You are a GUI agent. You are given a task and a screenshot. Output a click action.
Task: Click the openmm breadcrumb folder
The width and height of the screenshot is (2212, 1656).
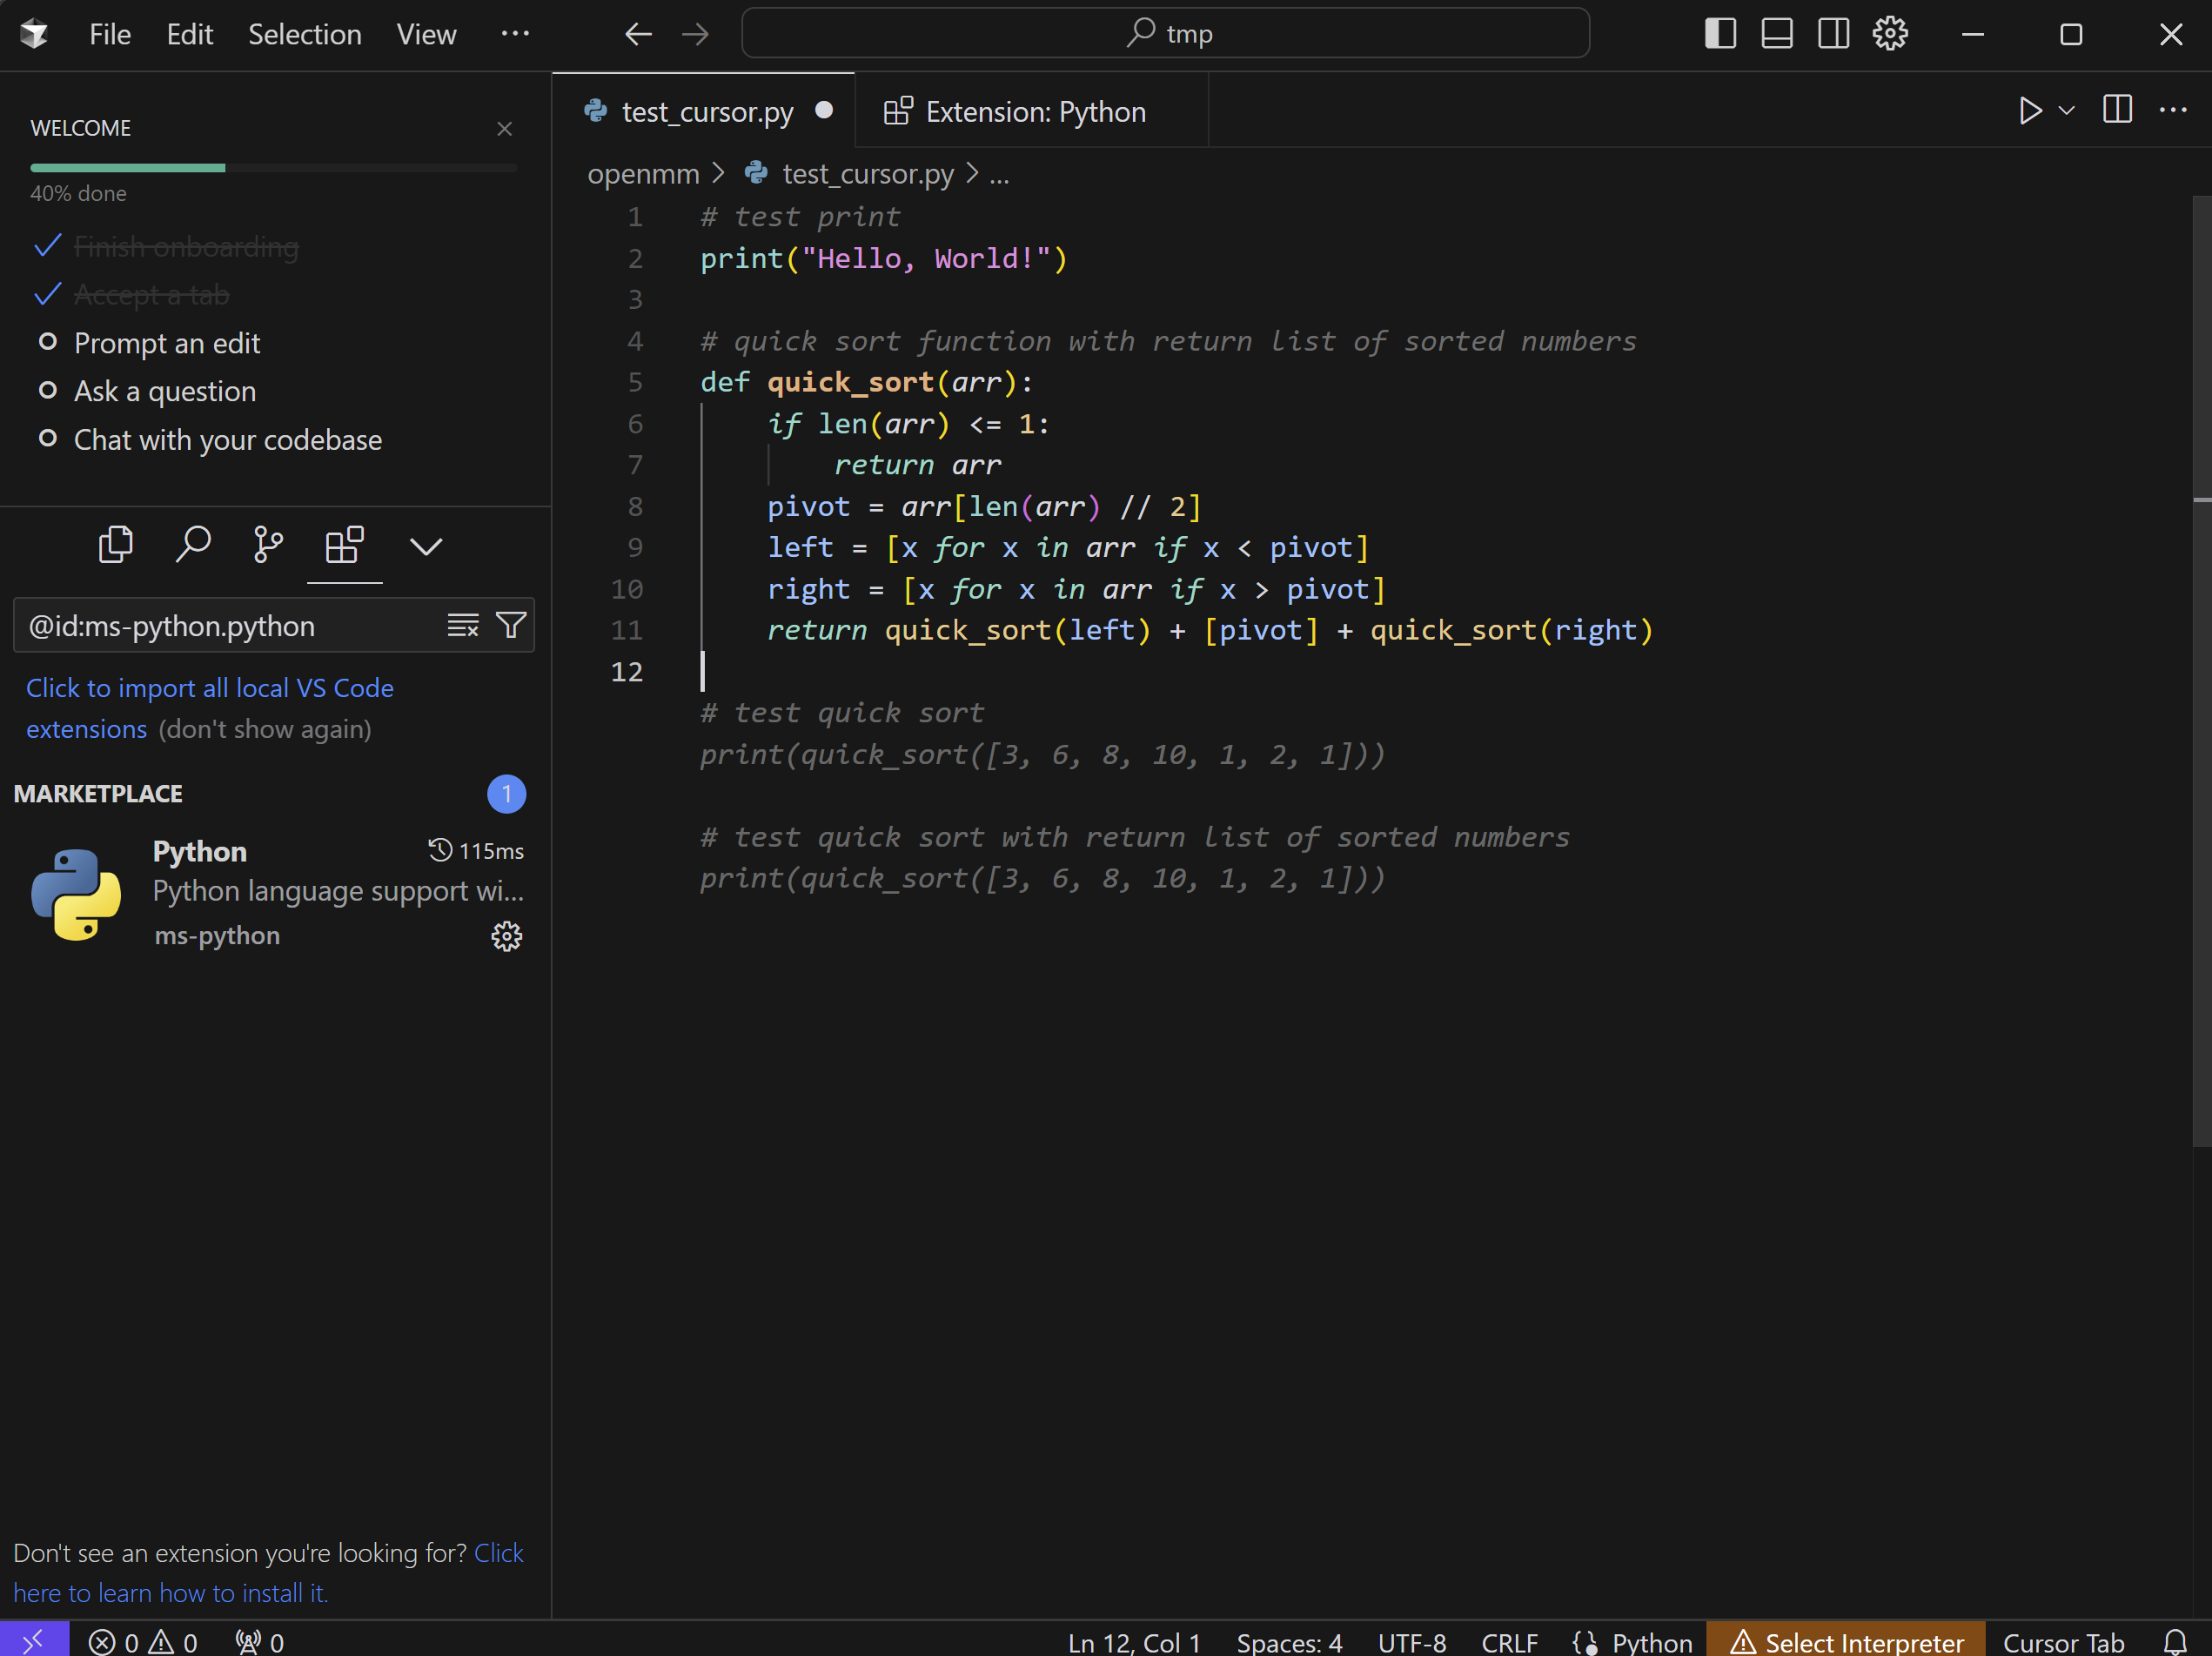pos(643,174)
